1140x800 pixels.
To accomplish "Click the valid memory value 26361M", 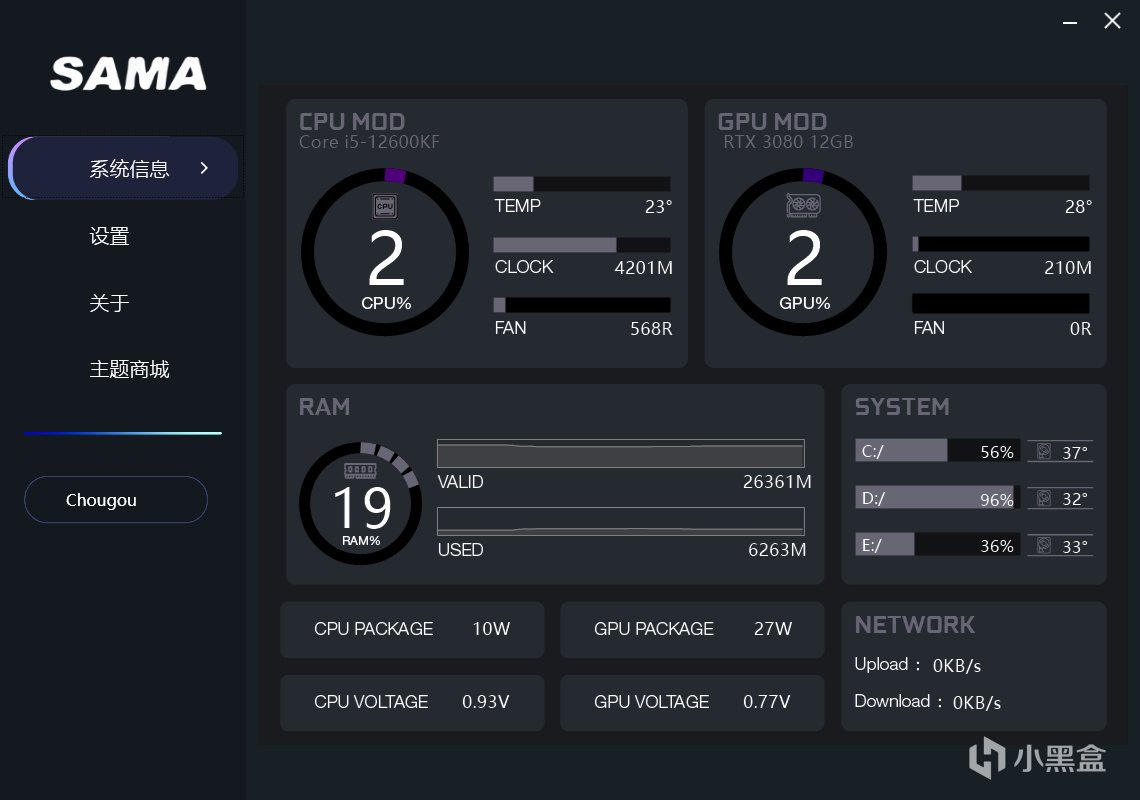I will [x=777, y=481].
